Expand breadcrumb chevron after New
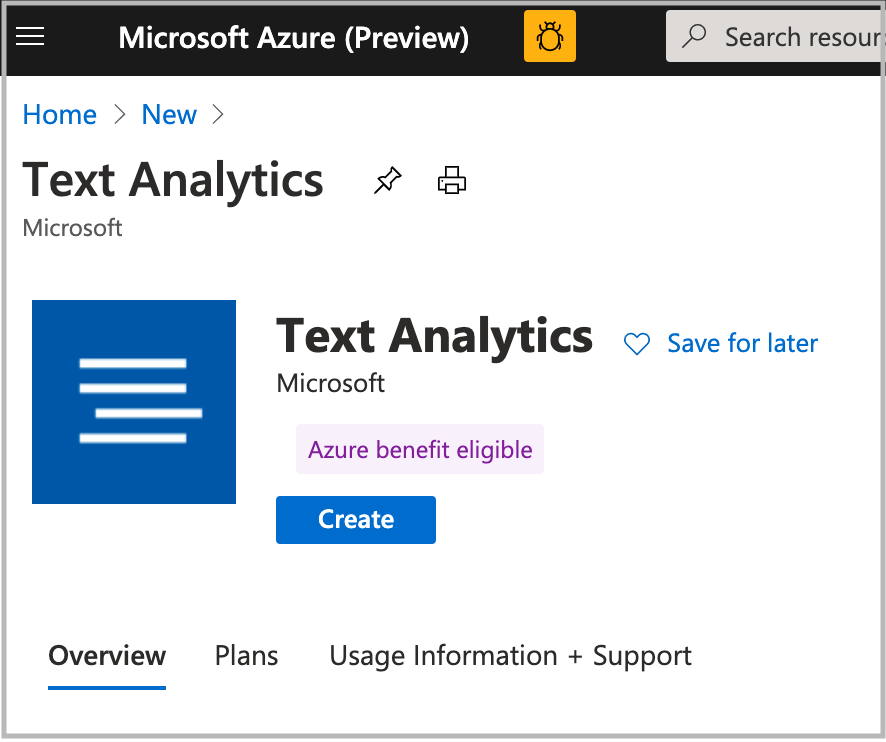Viewport: 886px width, 742px height. click(x=218, y=115)
